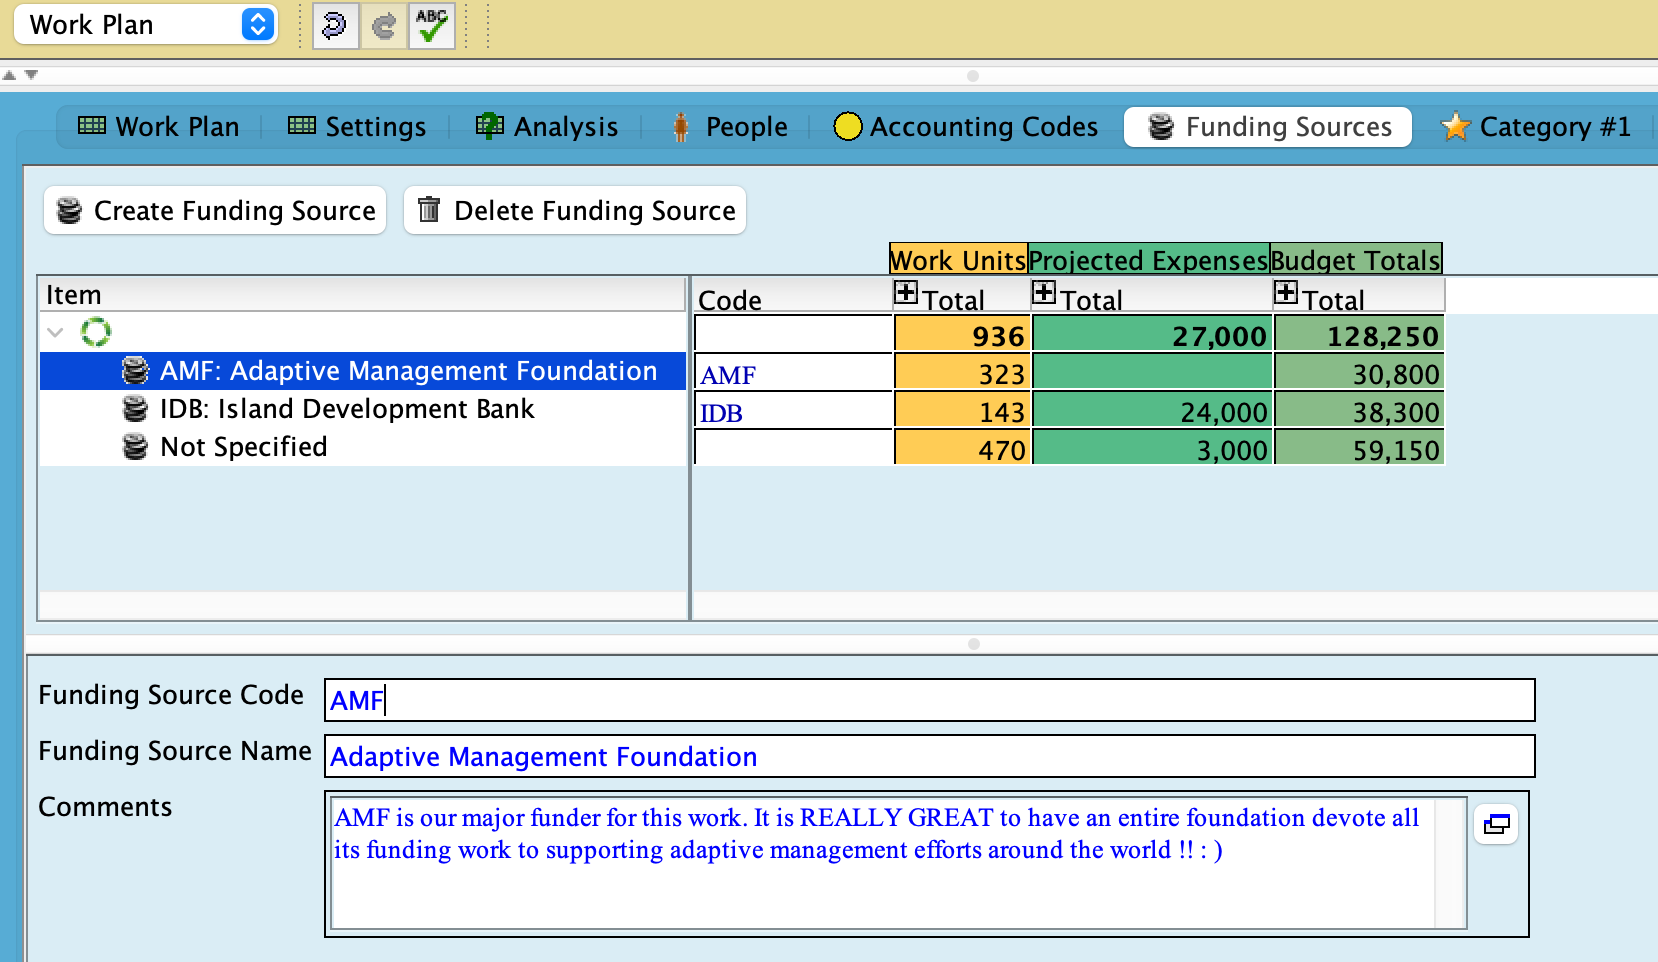Click the Delete Funding Source button
Screen dimensions: 1658x962
coord(575,211)
